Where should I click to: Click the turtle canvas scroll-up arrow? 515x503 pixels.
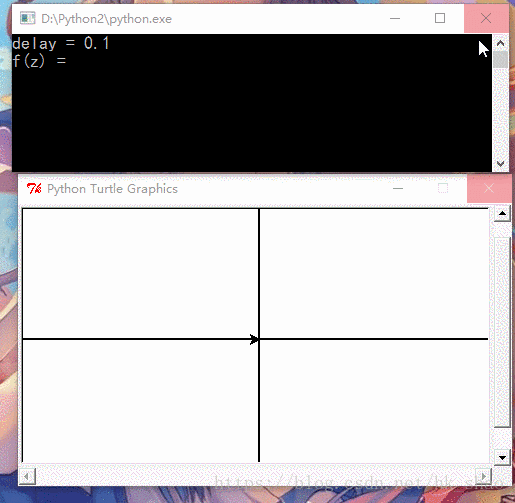click(502, 214)
